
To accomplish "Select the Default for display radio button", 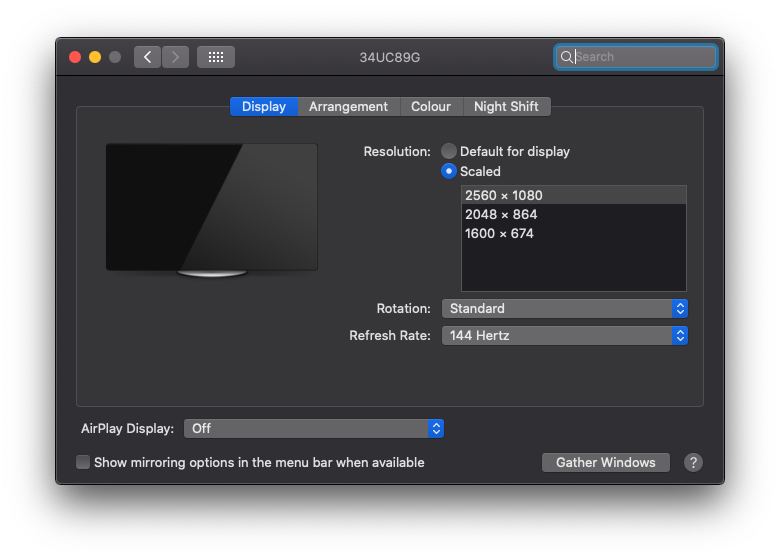I will point(449,151).
